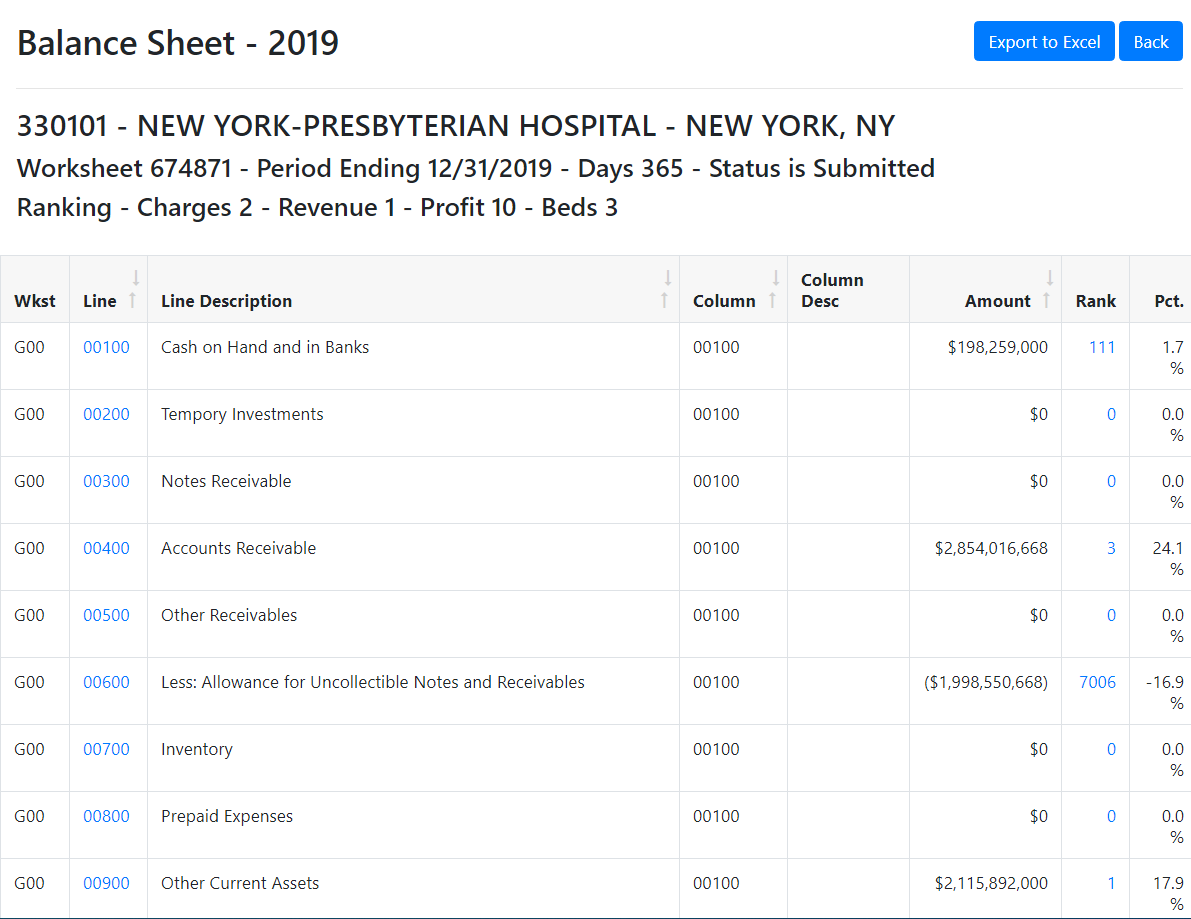The height and width of the screenshot is (919, 1191).
Task: Open rank 1 for Other Current Assets
Action: tap(1110, 883)
